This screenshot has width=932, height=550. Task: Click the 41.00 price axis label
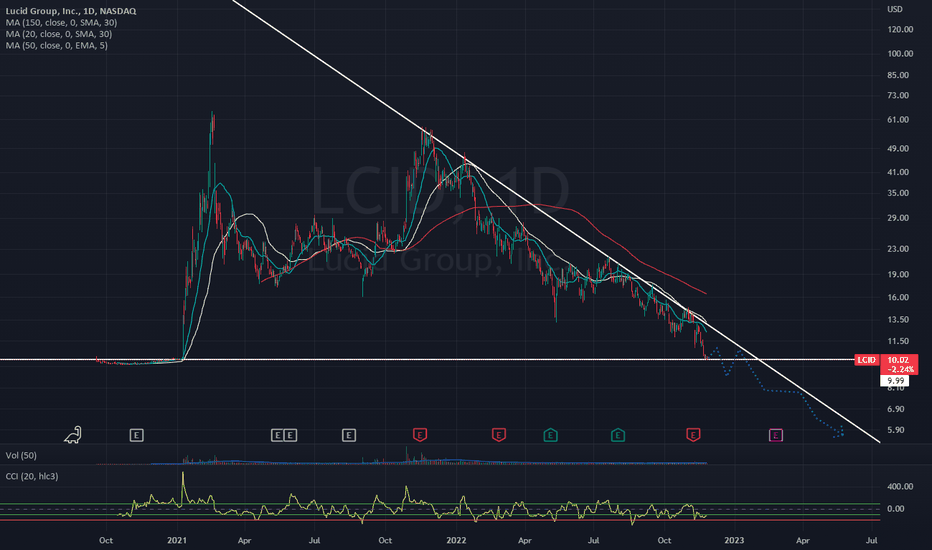click(x=898, y=172)
